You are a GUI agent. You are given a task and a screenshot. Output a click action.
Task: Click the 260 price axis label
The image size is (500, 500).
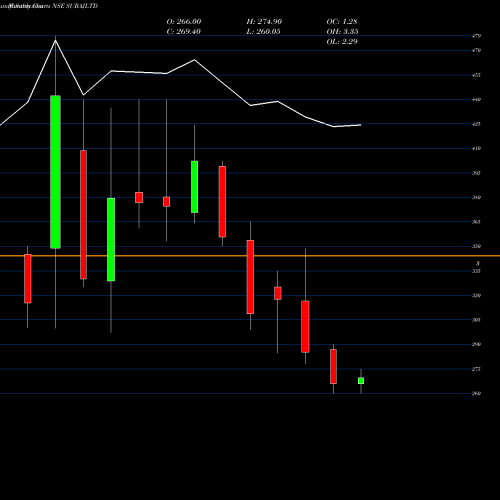coord(476,393)
